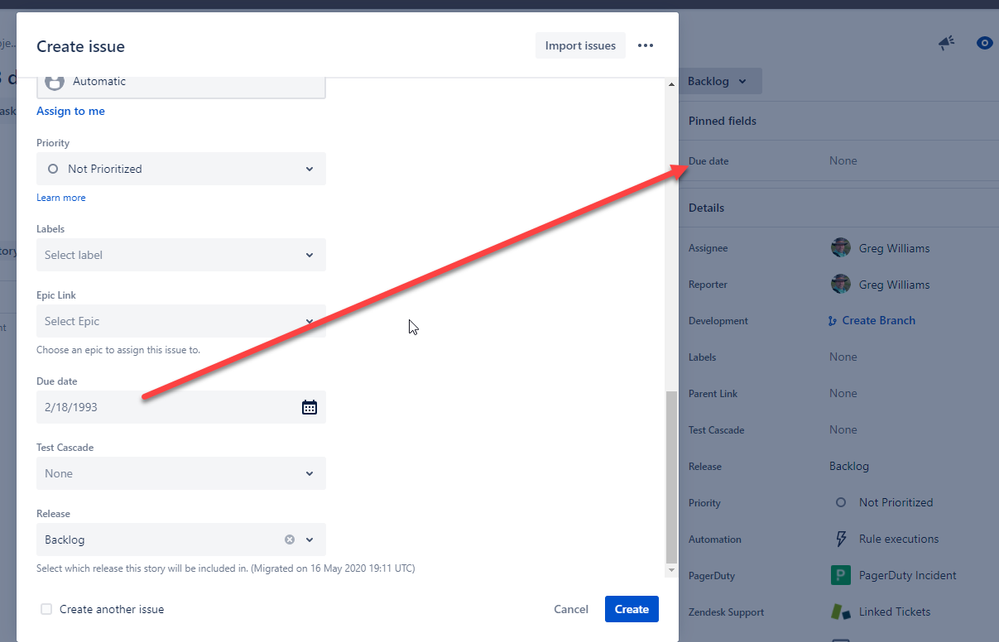Image resolution: width=999 pixels, height=642 pixels.
Task: Open the Test Cascade dropdown
Action: tap(181, 473)
